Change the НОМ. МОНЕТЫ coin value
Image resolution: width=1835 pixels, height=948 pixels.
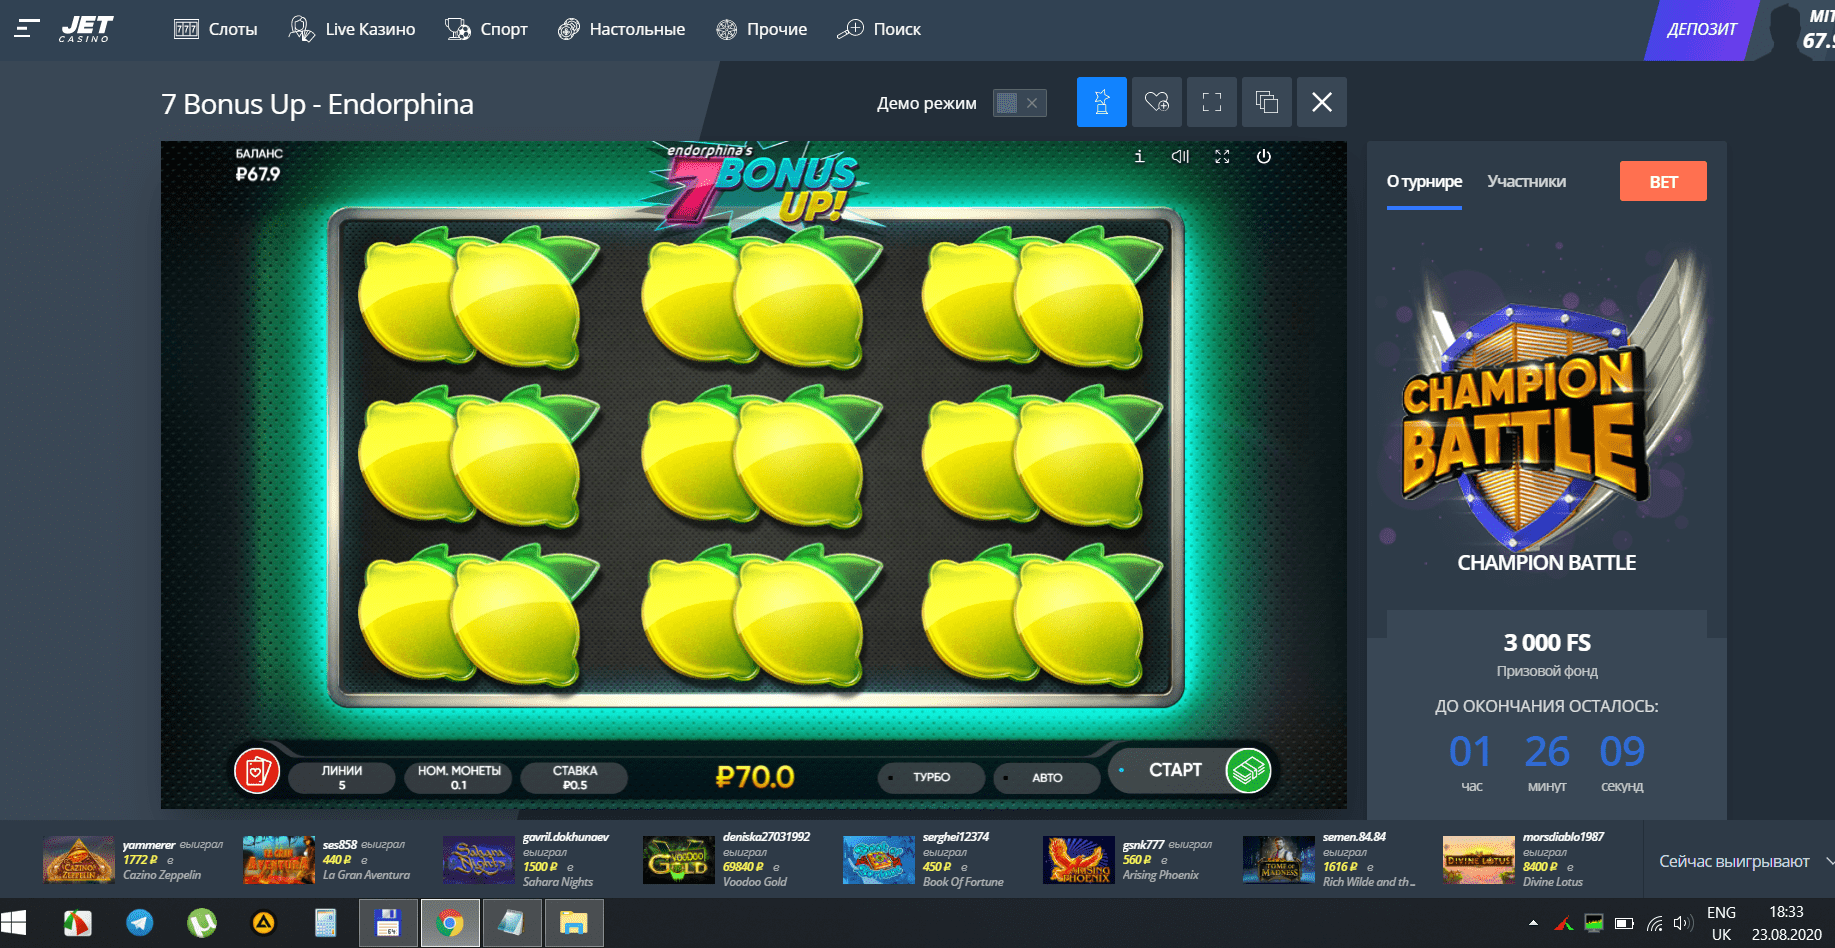point(459,777)
